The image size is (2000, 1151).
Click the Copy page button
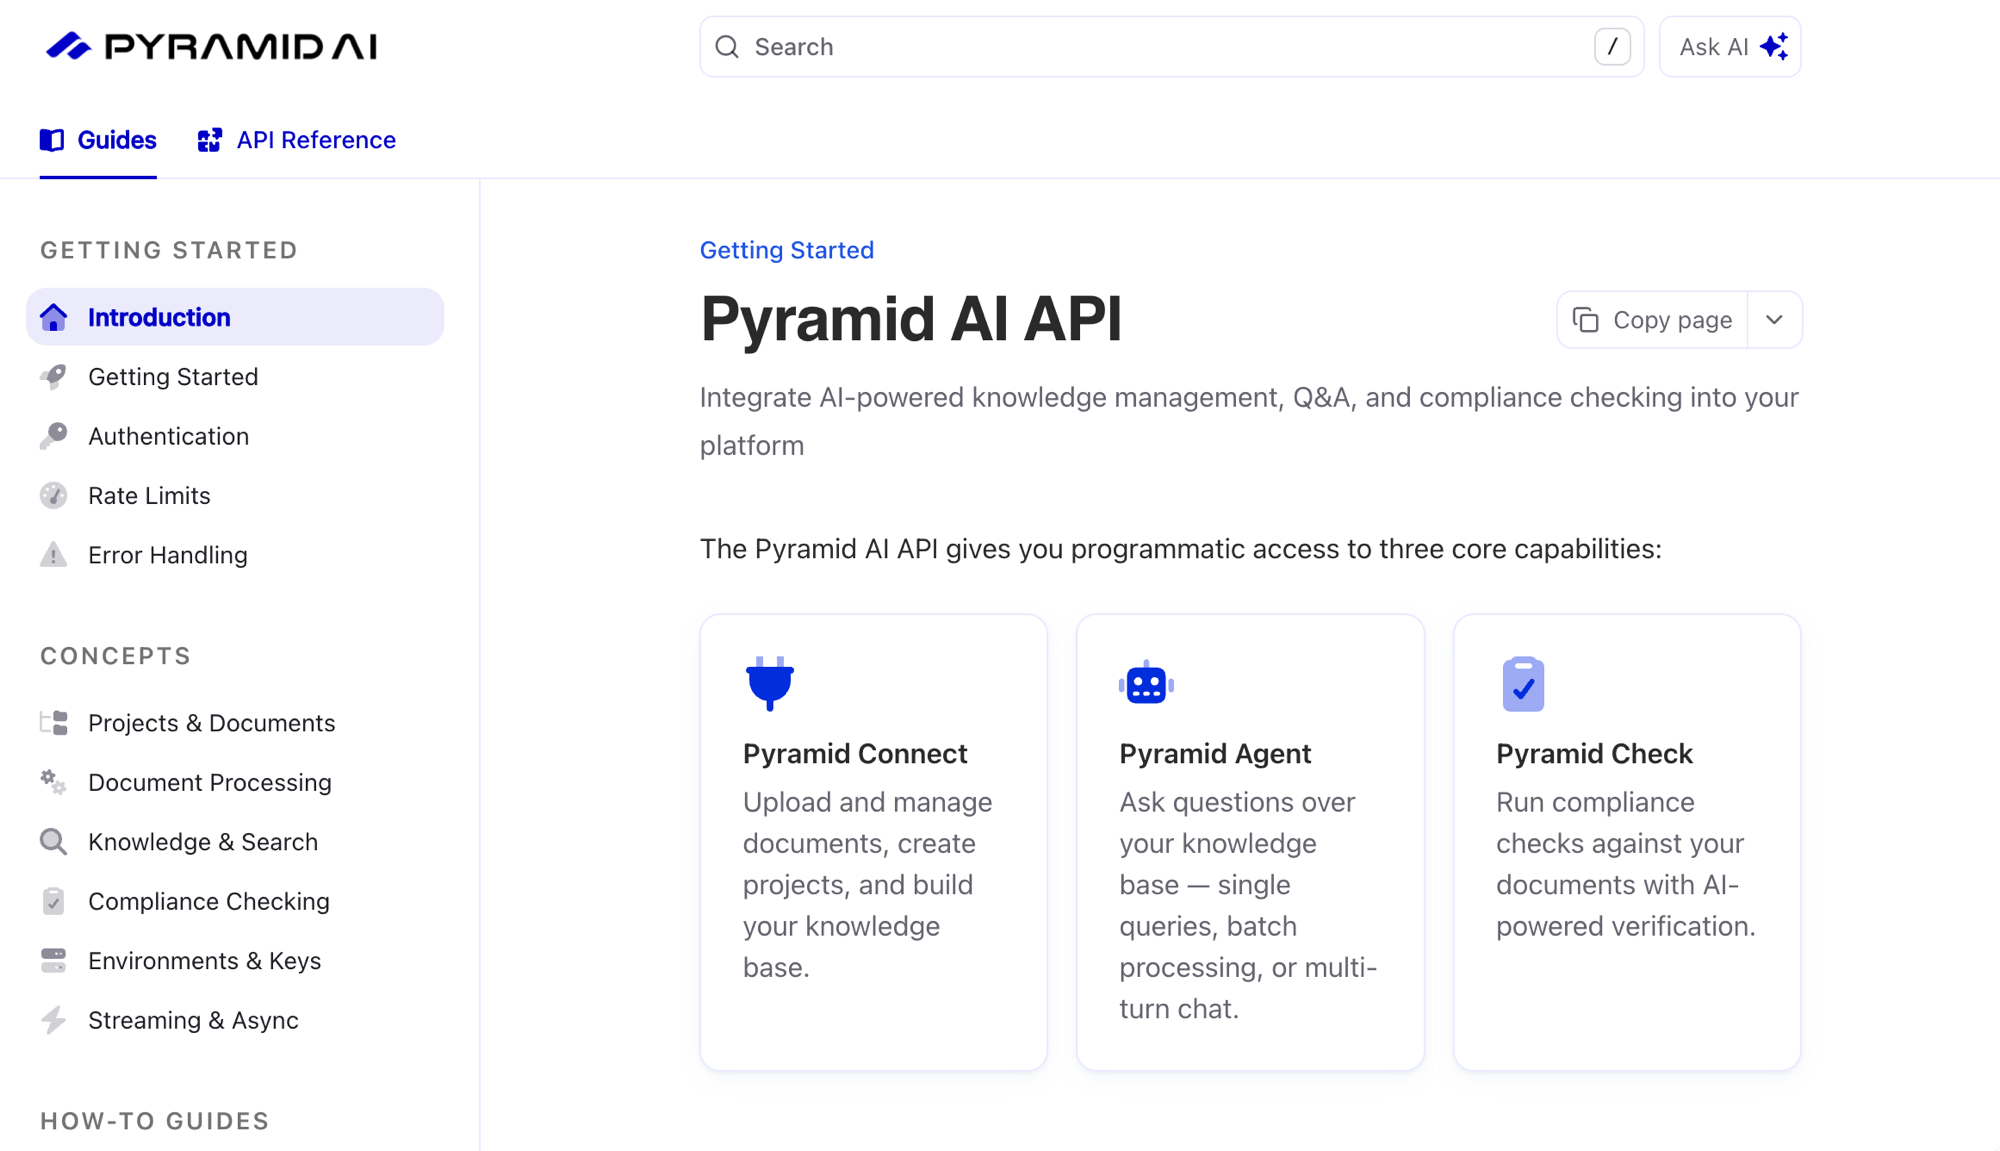1653,320
